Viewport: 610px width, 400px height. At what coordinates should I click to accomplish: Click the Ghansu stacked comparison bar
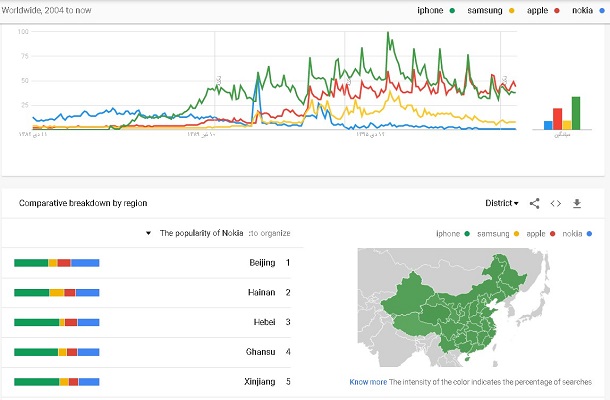pos(57,352)
